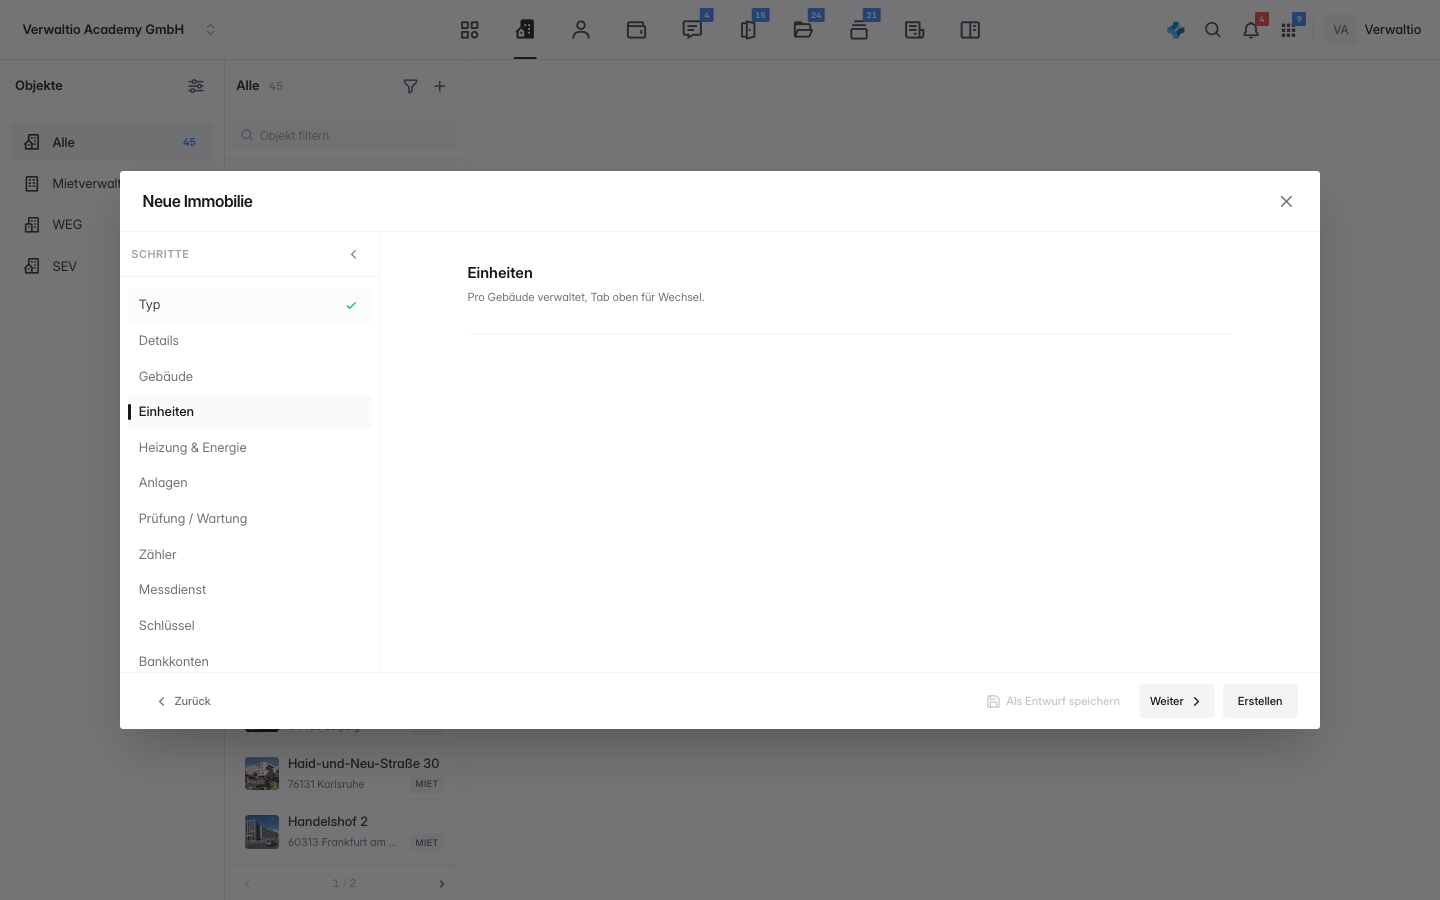Image resolution: width=1440 pixels, height=900 pixels.
Task: Open the contacts person icon in top navigation
Action: (581, 30)
